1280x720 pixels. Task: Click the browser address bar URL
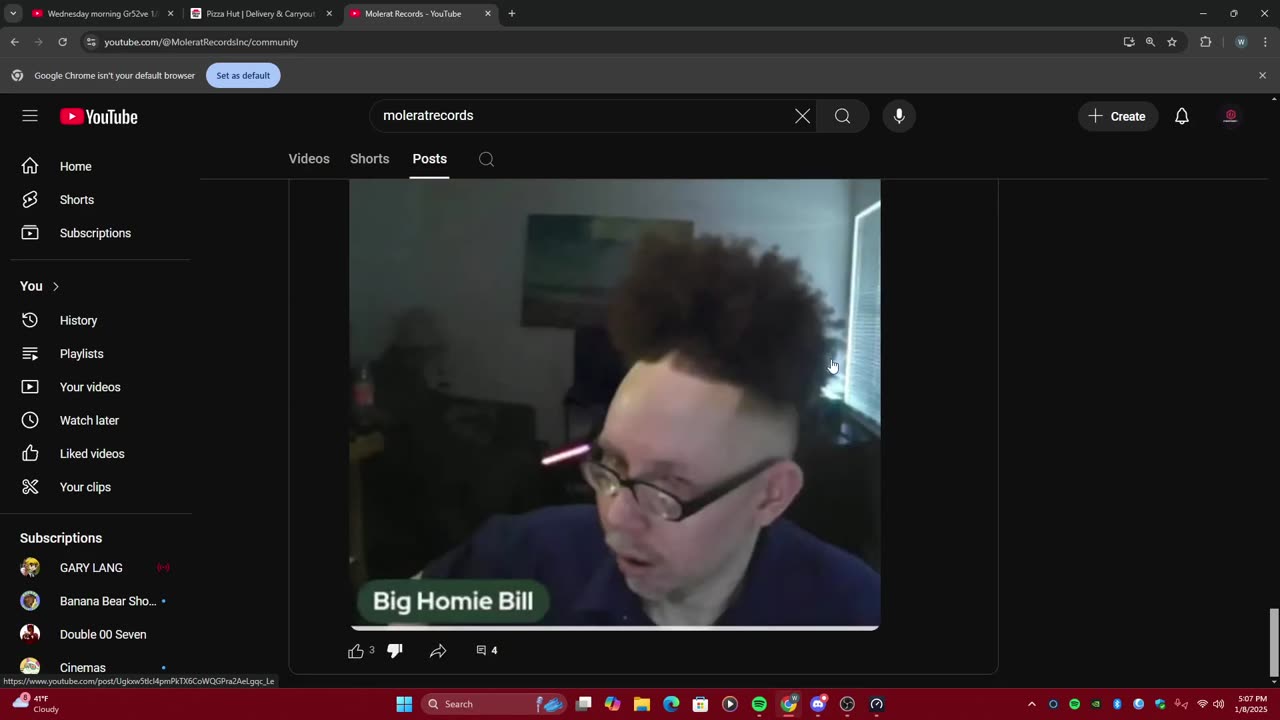201,42
